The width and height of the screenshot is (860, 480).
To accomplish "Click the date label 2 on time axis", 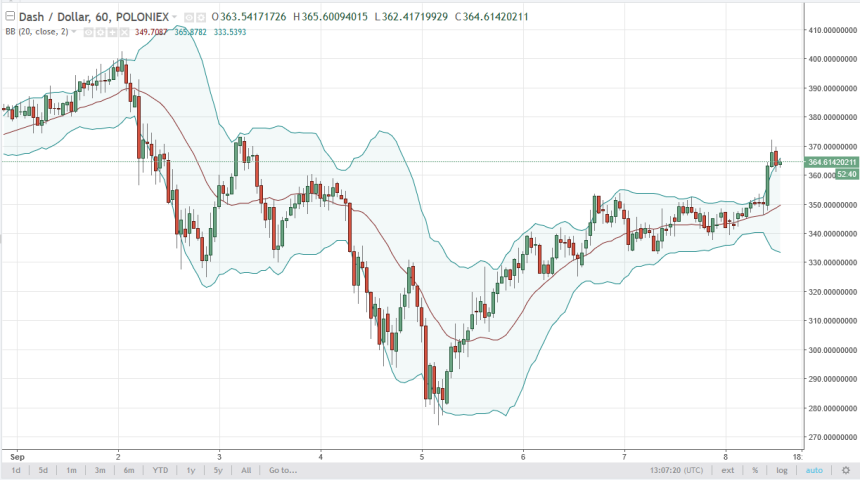I will pos(118,456).
